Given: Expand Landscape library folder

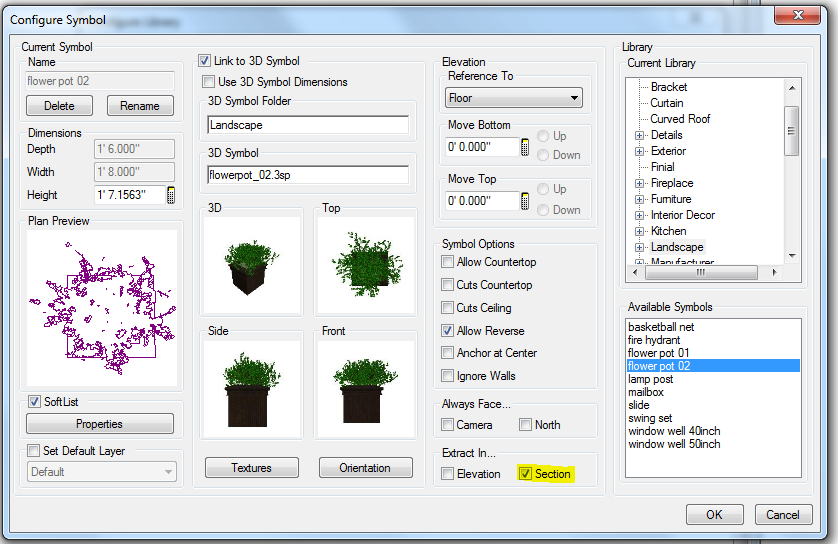Looking at the screenshot, I should tap(639, 247).
